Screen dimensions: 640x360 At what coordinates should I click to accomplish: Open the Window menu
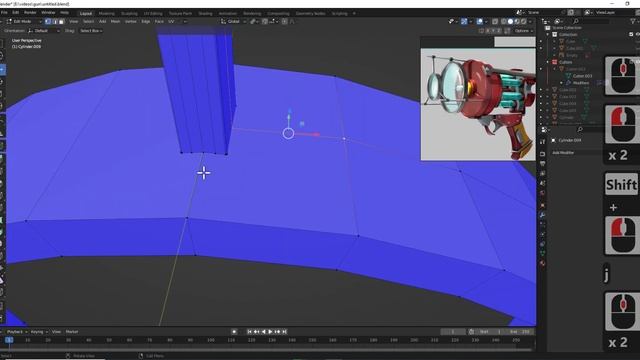(x=48, y=13)
